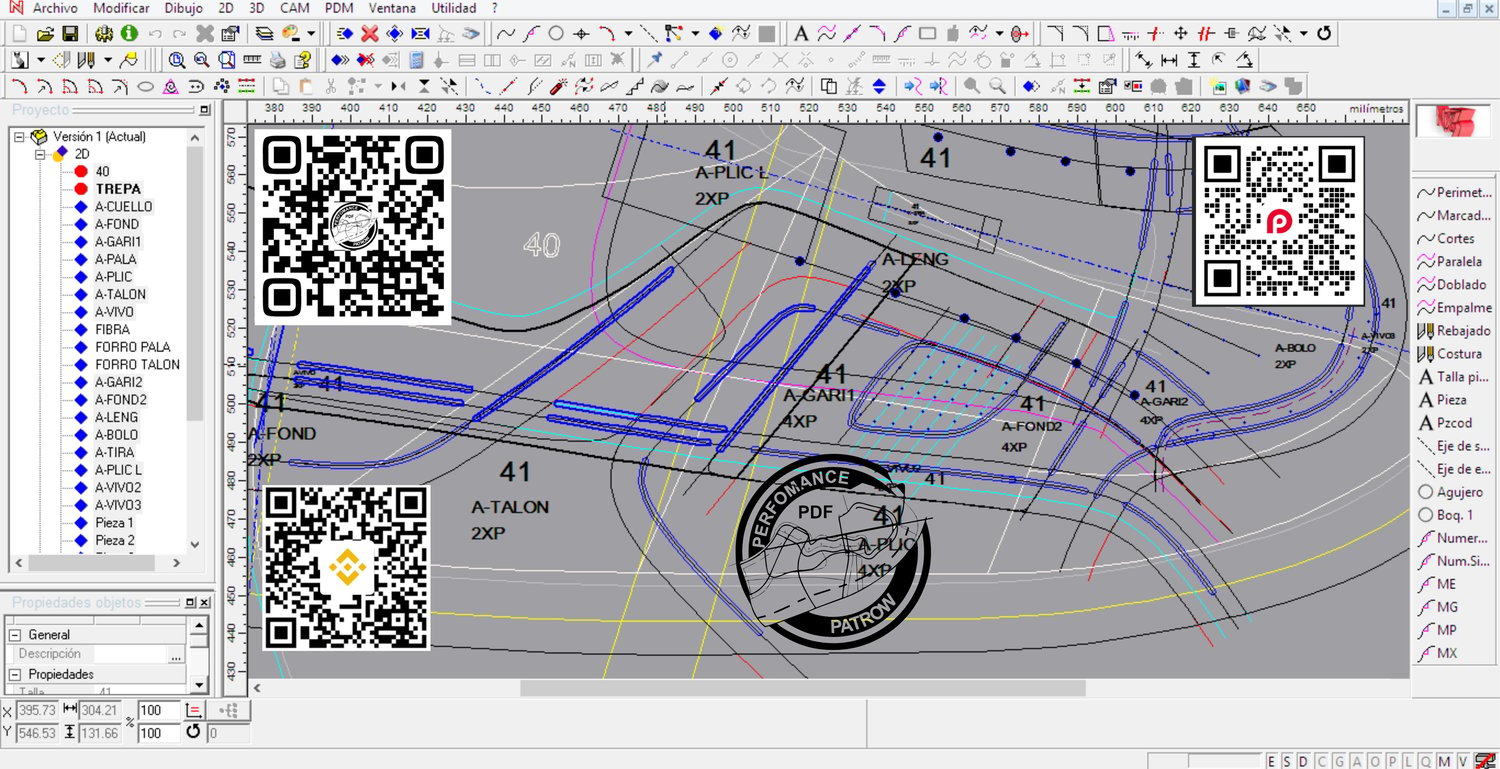1500x769 pixels.
Task: Toggle the V indicator in the status bar
Action: point(1462,761)
